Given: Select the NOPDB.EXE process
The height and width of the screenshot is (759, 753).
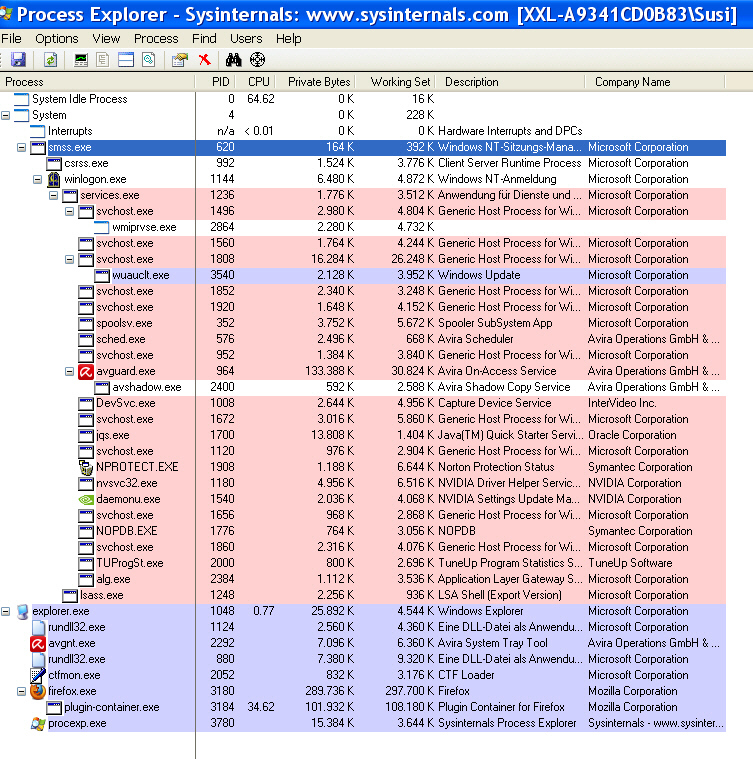Looking at the screenshot, I should (x=363, y=531).
